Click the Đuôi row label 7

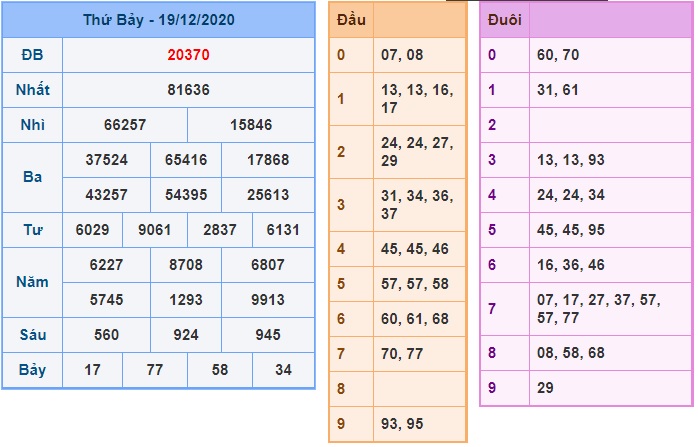pyautogui.click(x=492, y=309)
